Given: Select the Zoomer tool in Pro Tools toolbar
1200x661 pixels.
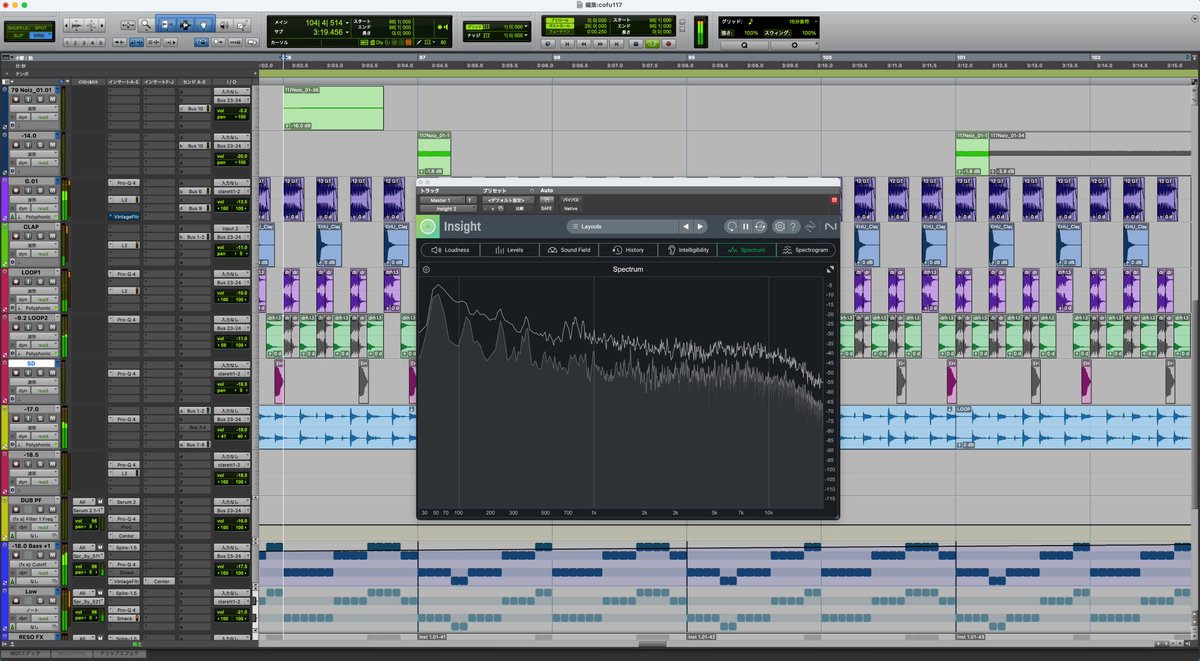Looking at the screenshot, I should coord(147,24).
